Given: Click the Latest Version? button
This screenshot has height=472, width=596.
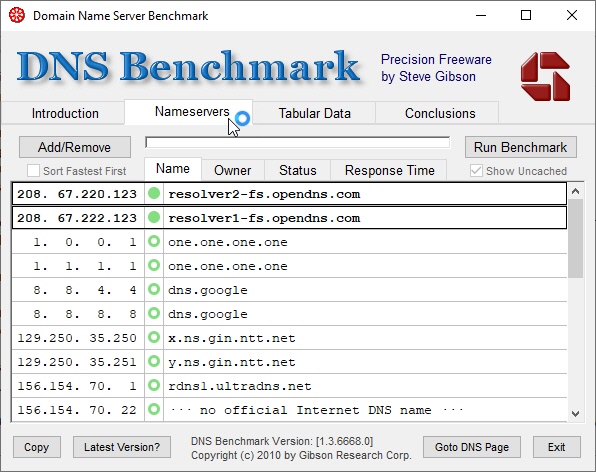Looking at the screenshot, I should click(x=122, y=447).
